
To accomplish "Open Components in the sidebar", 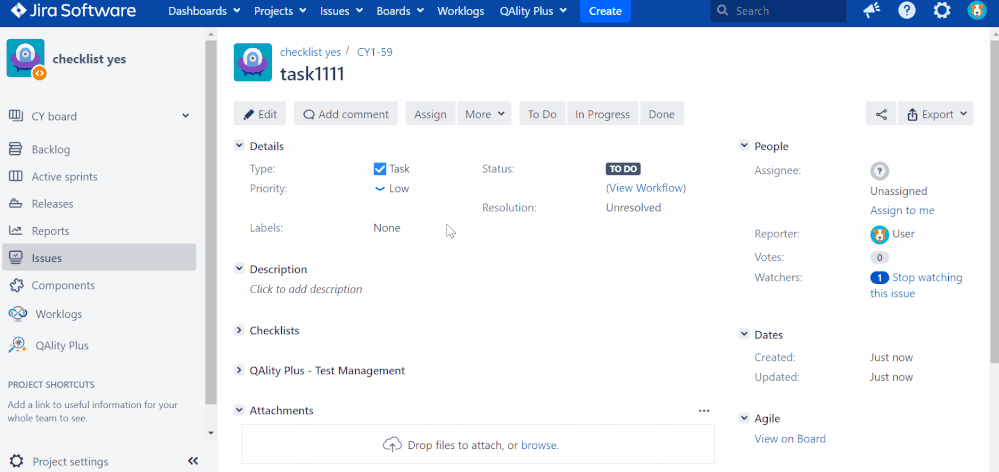I will pos(63,285).
